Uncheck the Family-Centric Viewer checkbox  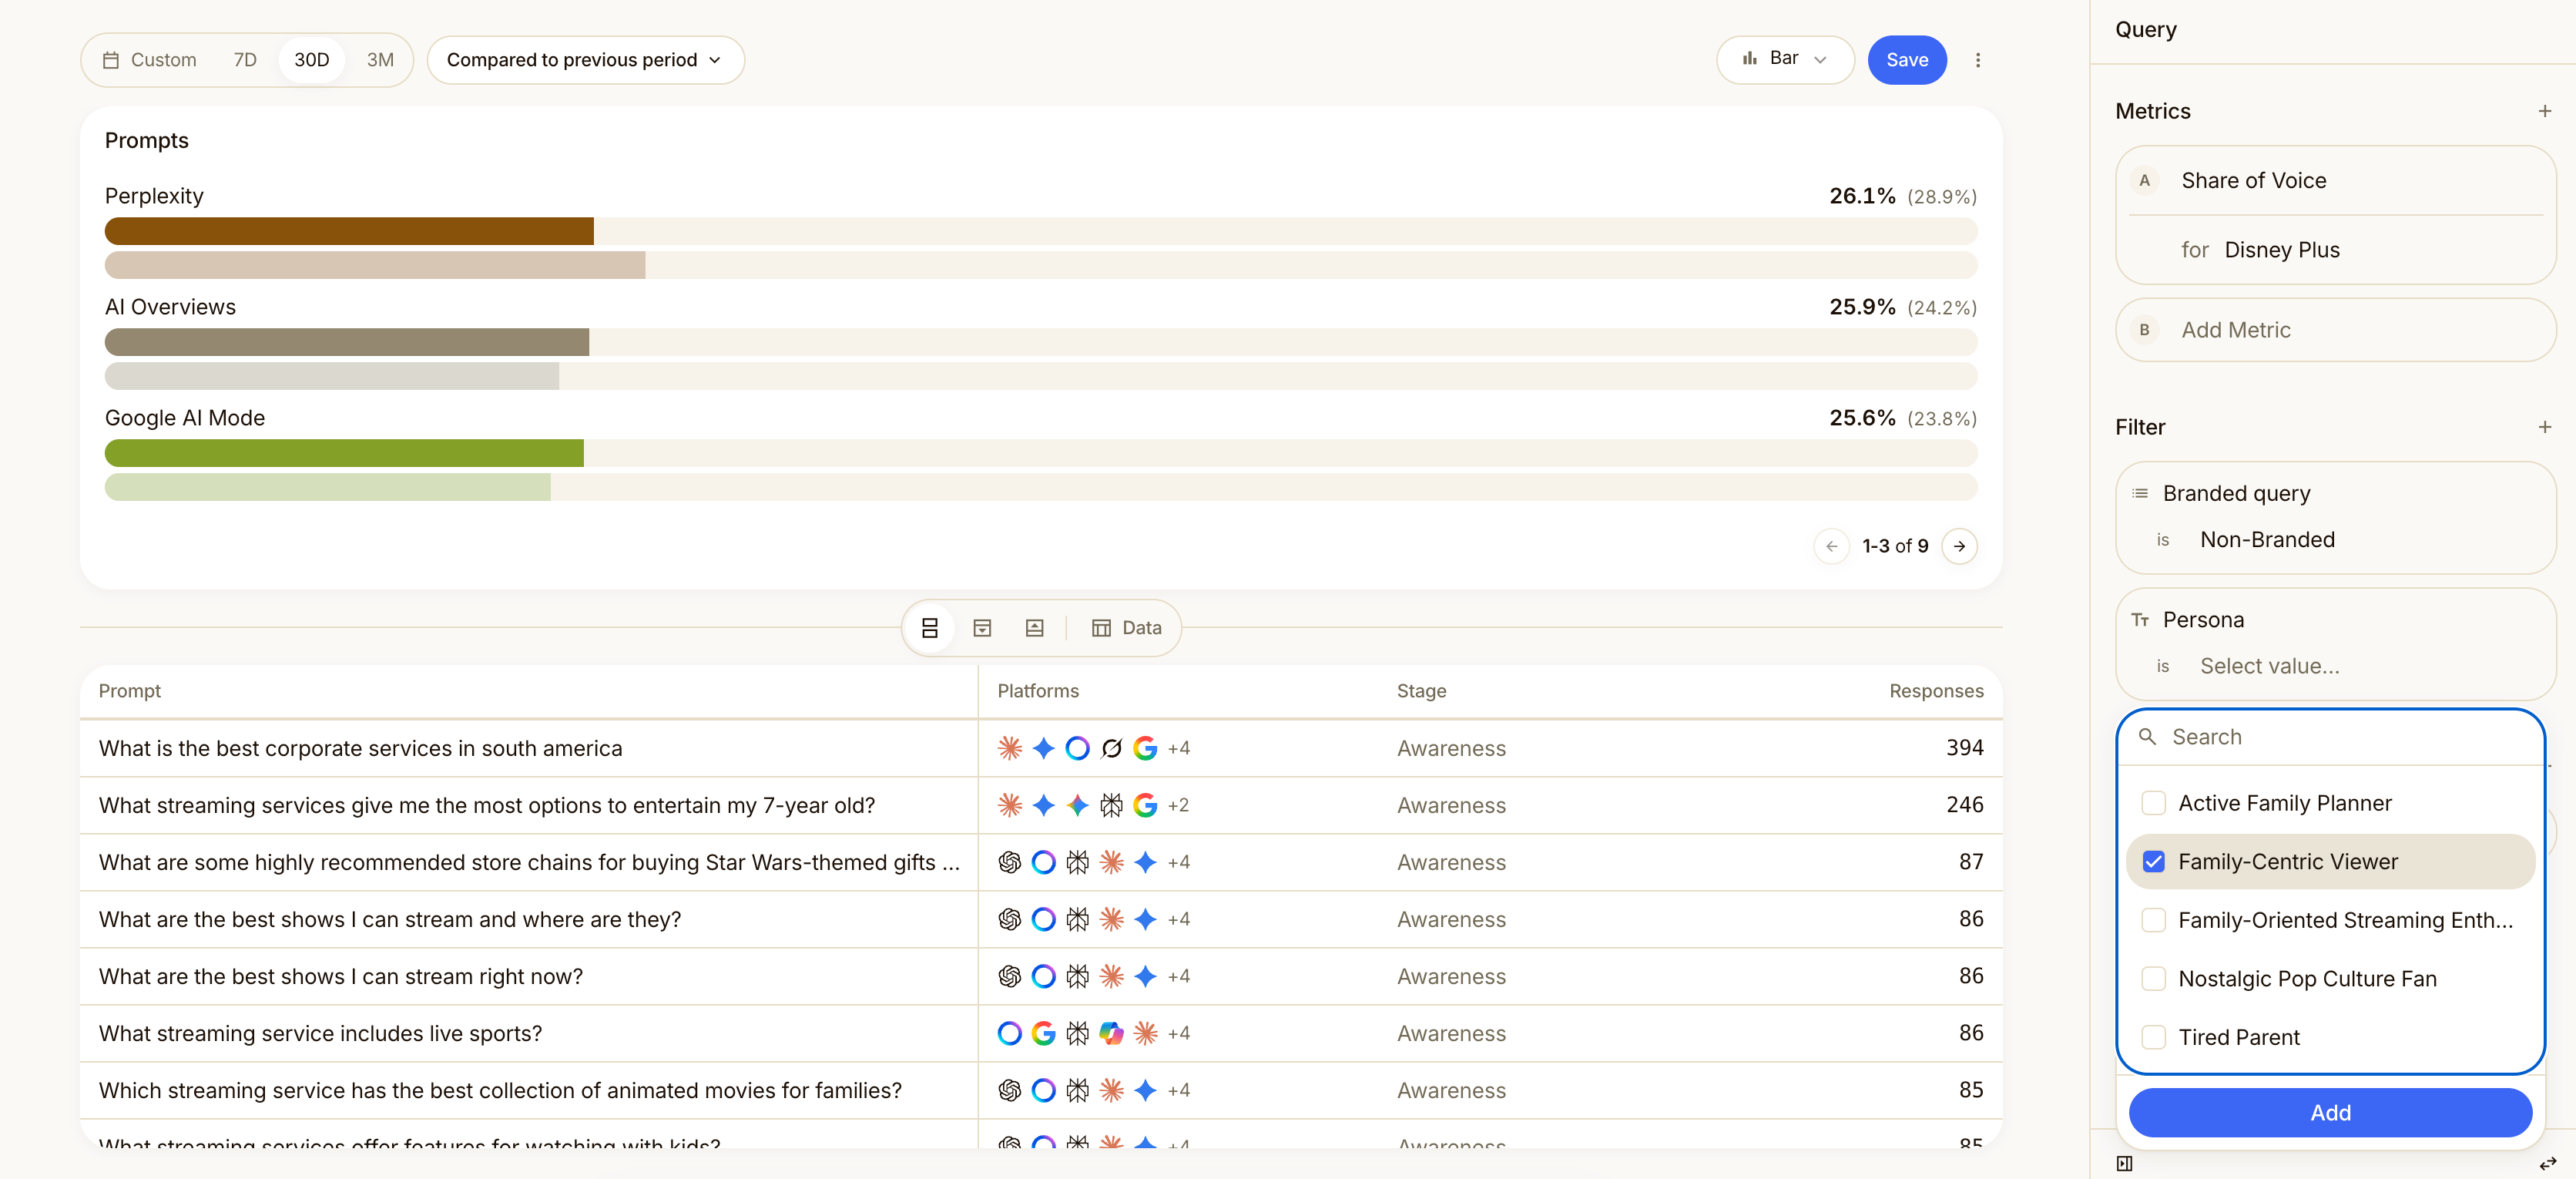[x=2153, y=862]
